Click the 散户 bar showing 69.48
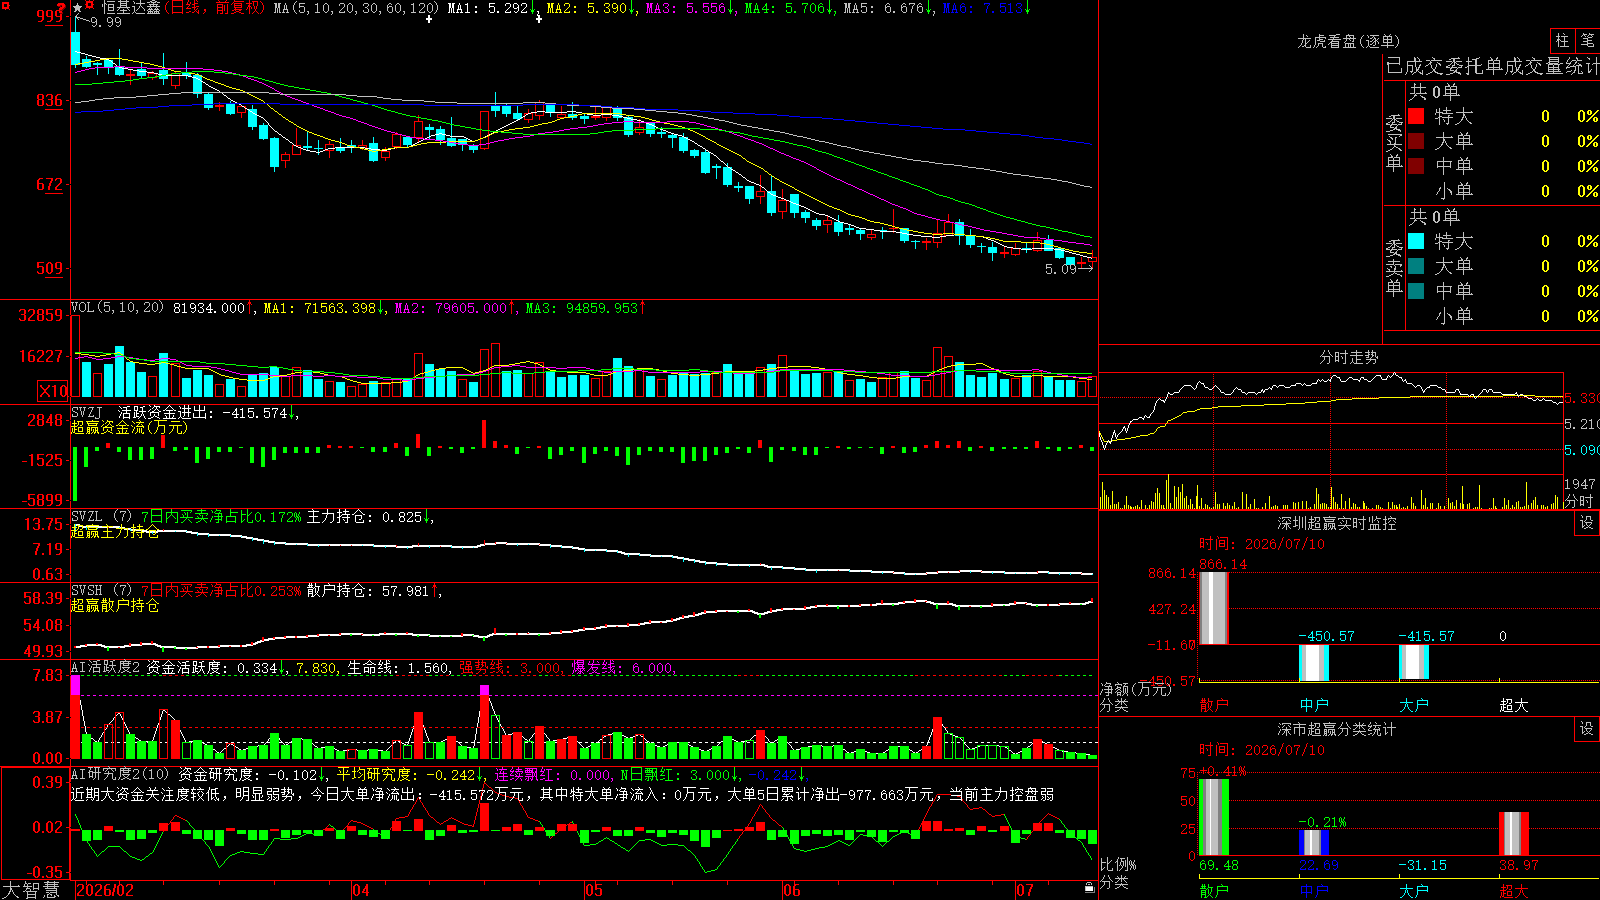The height and width of the screenshot is (900, 1600). (1213, 817)
